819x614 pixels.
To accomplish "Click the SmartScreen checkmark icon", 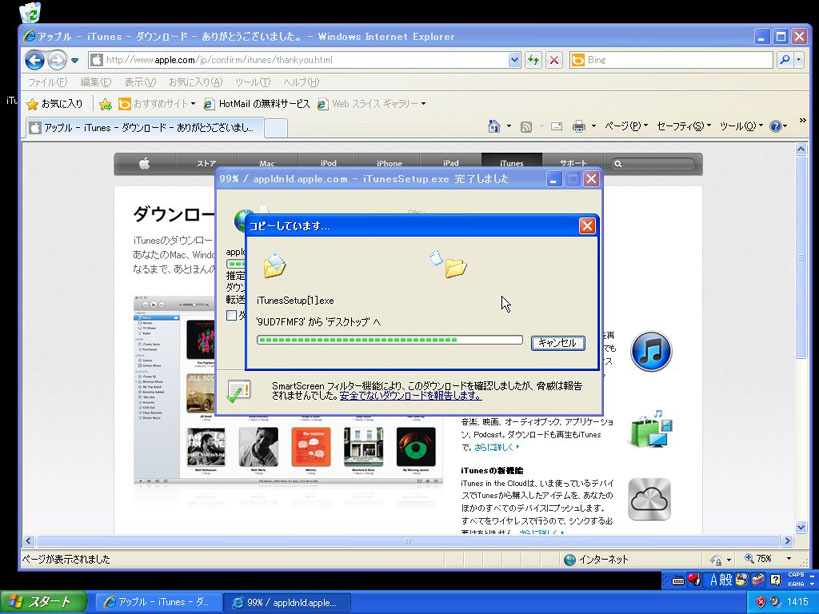I will click(x=239, y=391).
